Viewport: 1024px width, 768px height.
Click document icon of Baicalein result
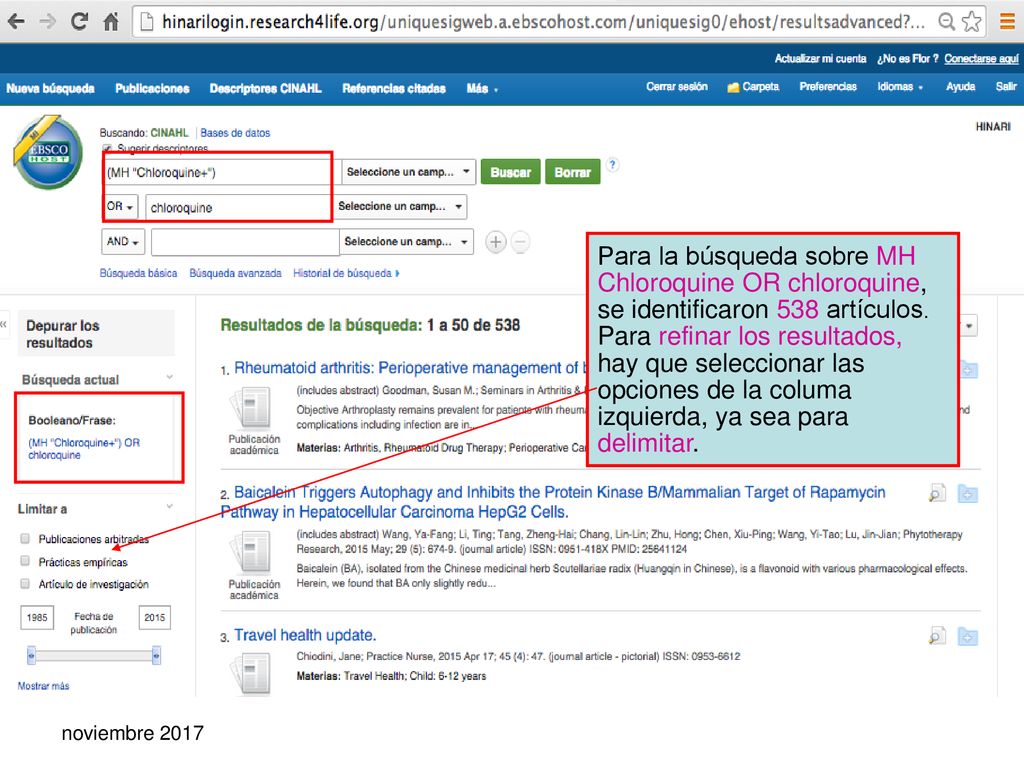click(251, 554)
